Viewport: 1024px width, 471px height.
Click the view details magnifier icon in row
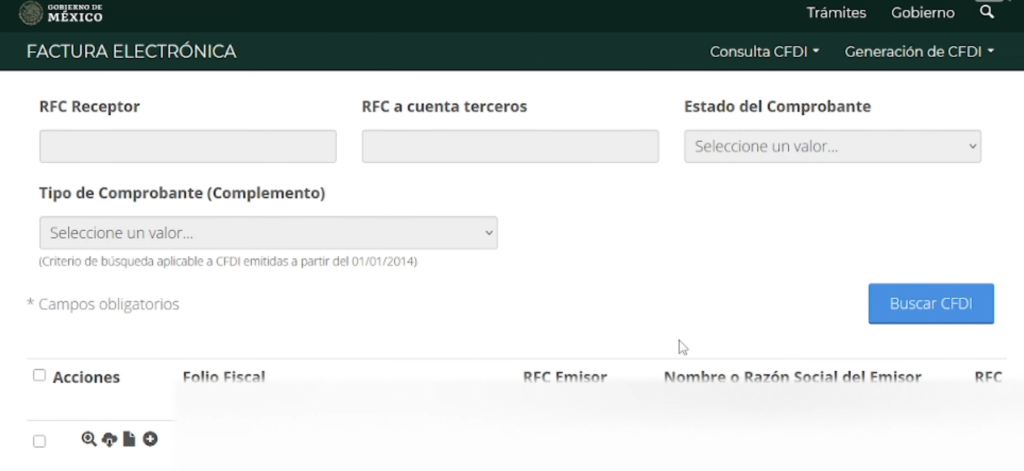[x=89, y=439]
